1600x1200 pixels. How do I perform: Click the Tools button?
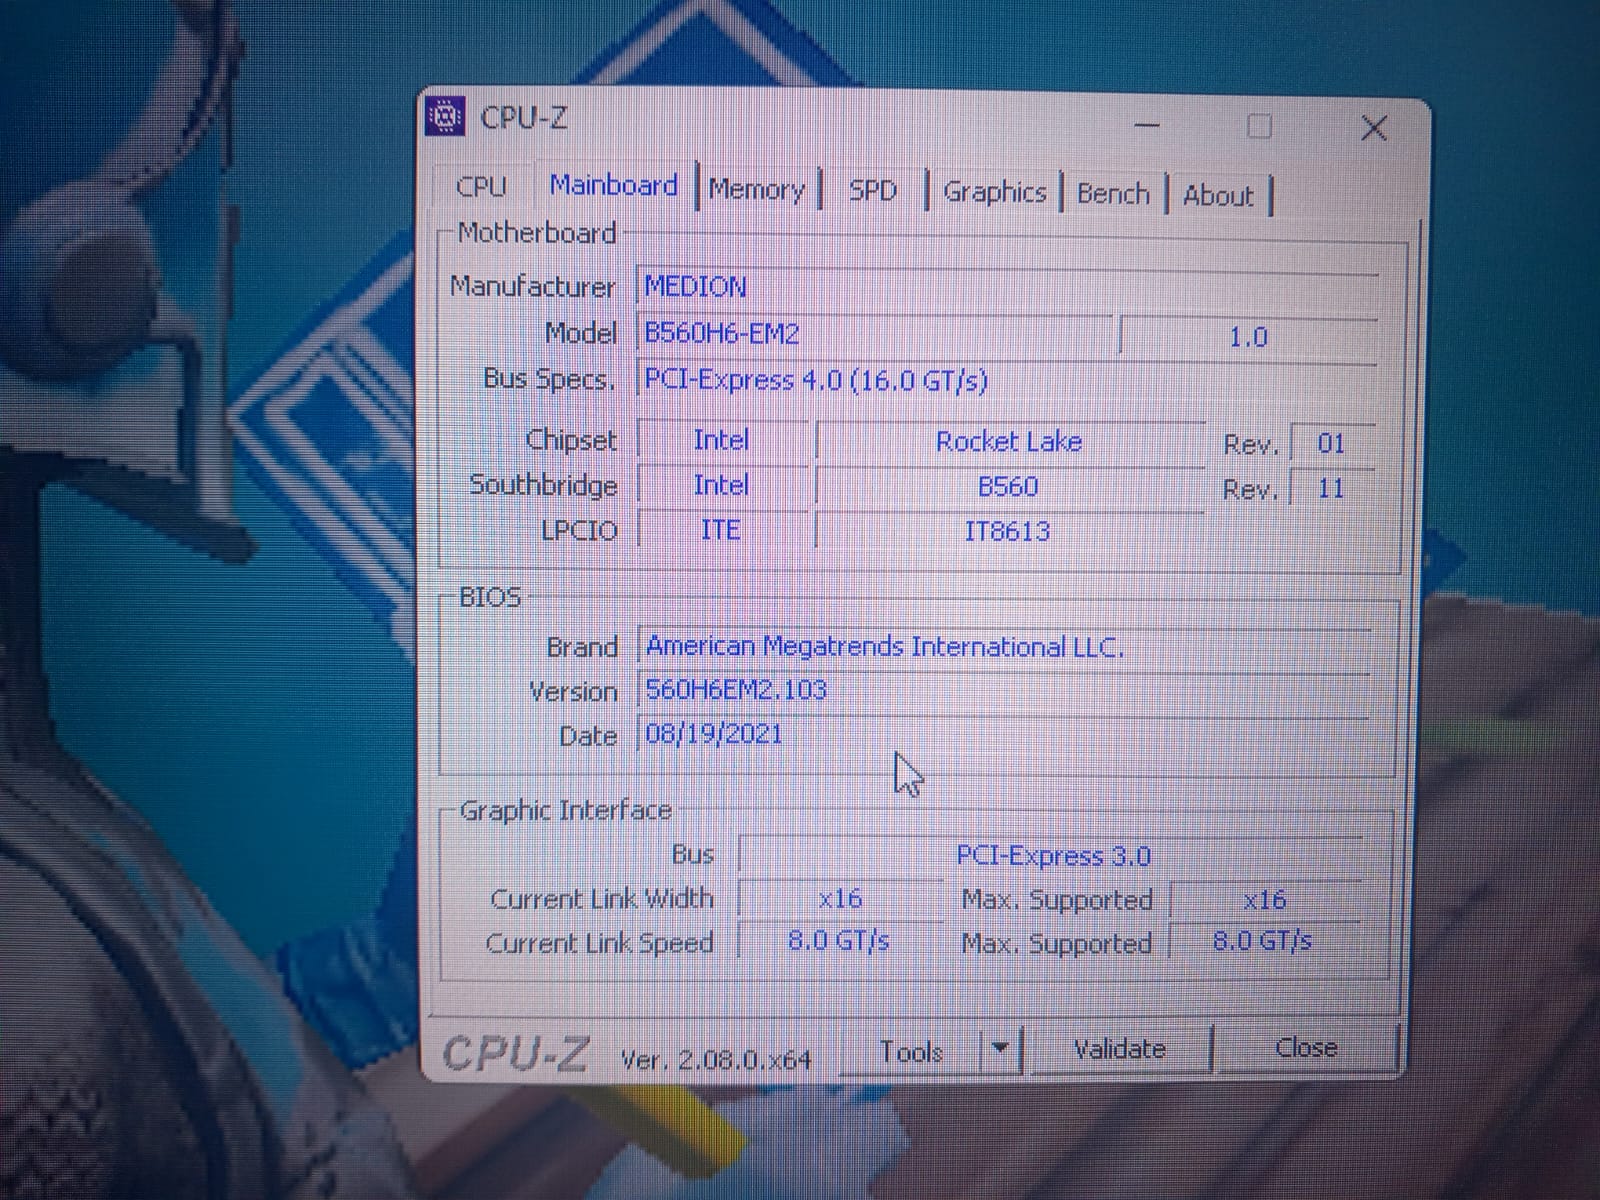coord(911,1051)
